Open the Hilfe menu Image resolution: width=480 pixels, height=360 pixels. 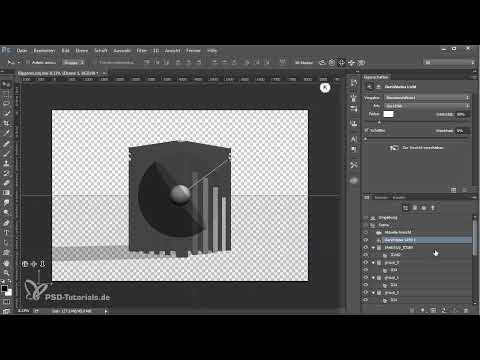pos(212,51)
